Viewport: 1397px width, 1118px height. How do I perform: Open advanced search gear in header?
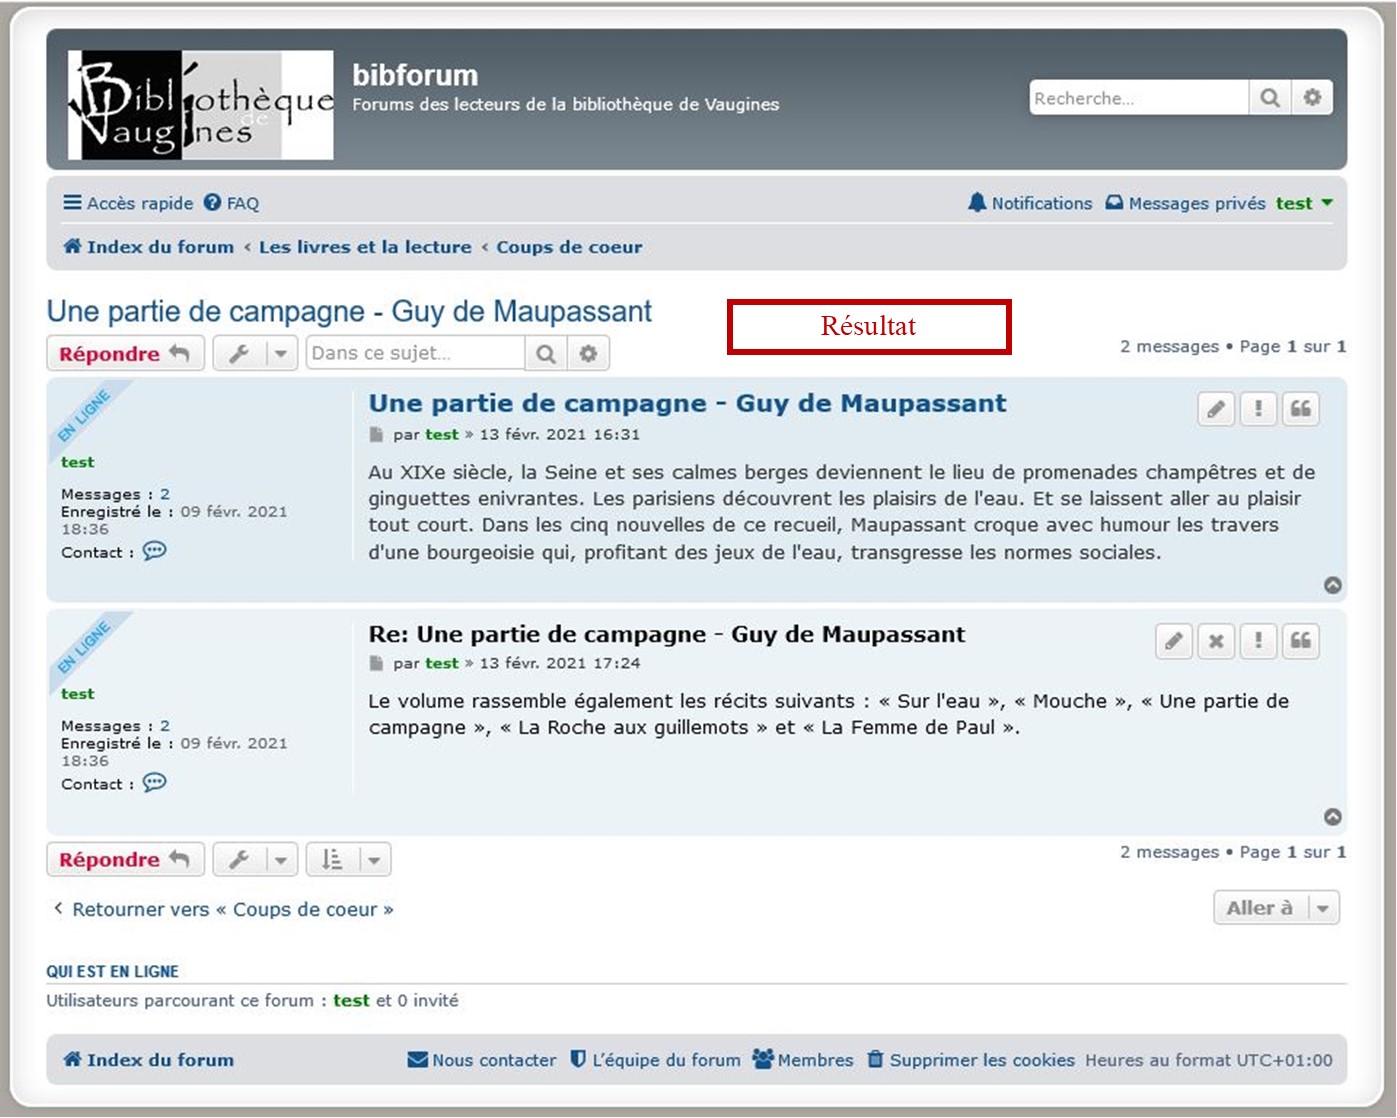[1312, 98]
